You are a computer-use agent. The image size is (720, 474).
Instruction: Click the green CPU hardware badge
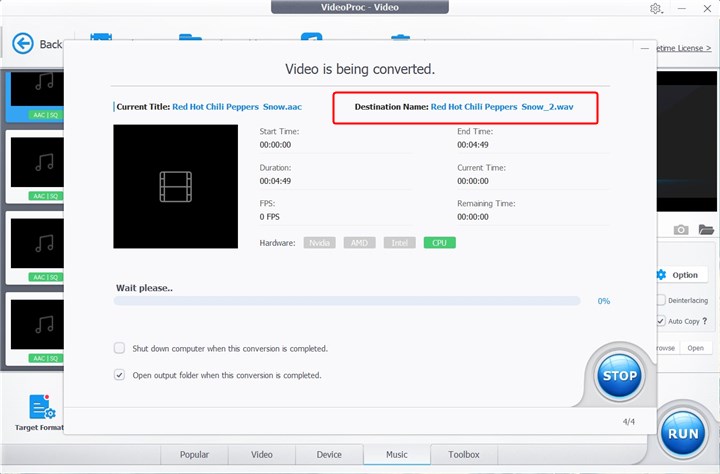(439, 243)
